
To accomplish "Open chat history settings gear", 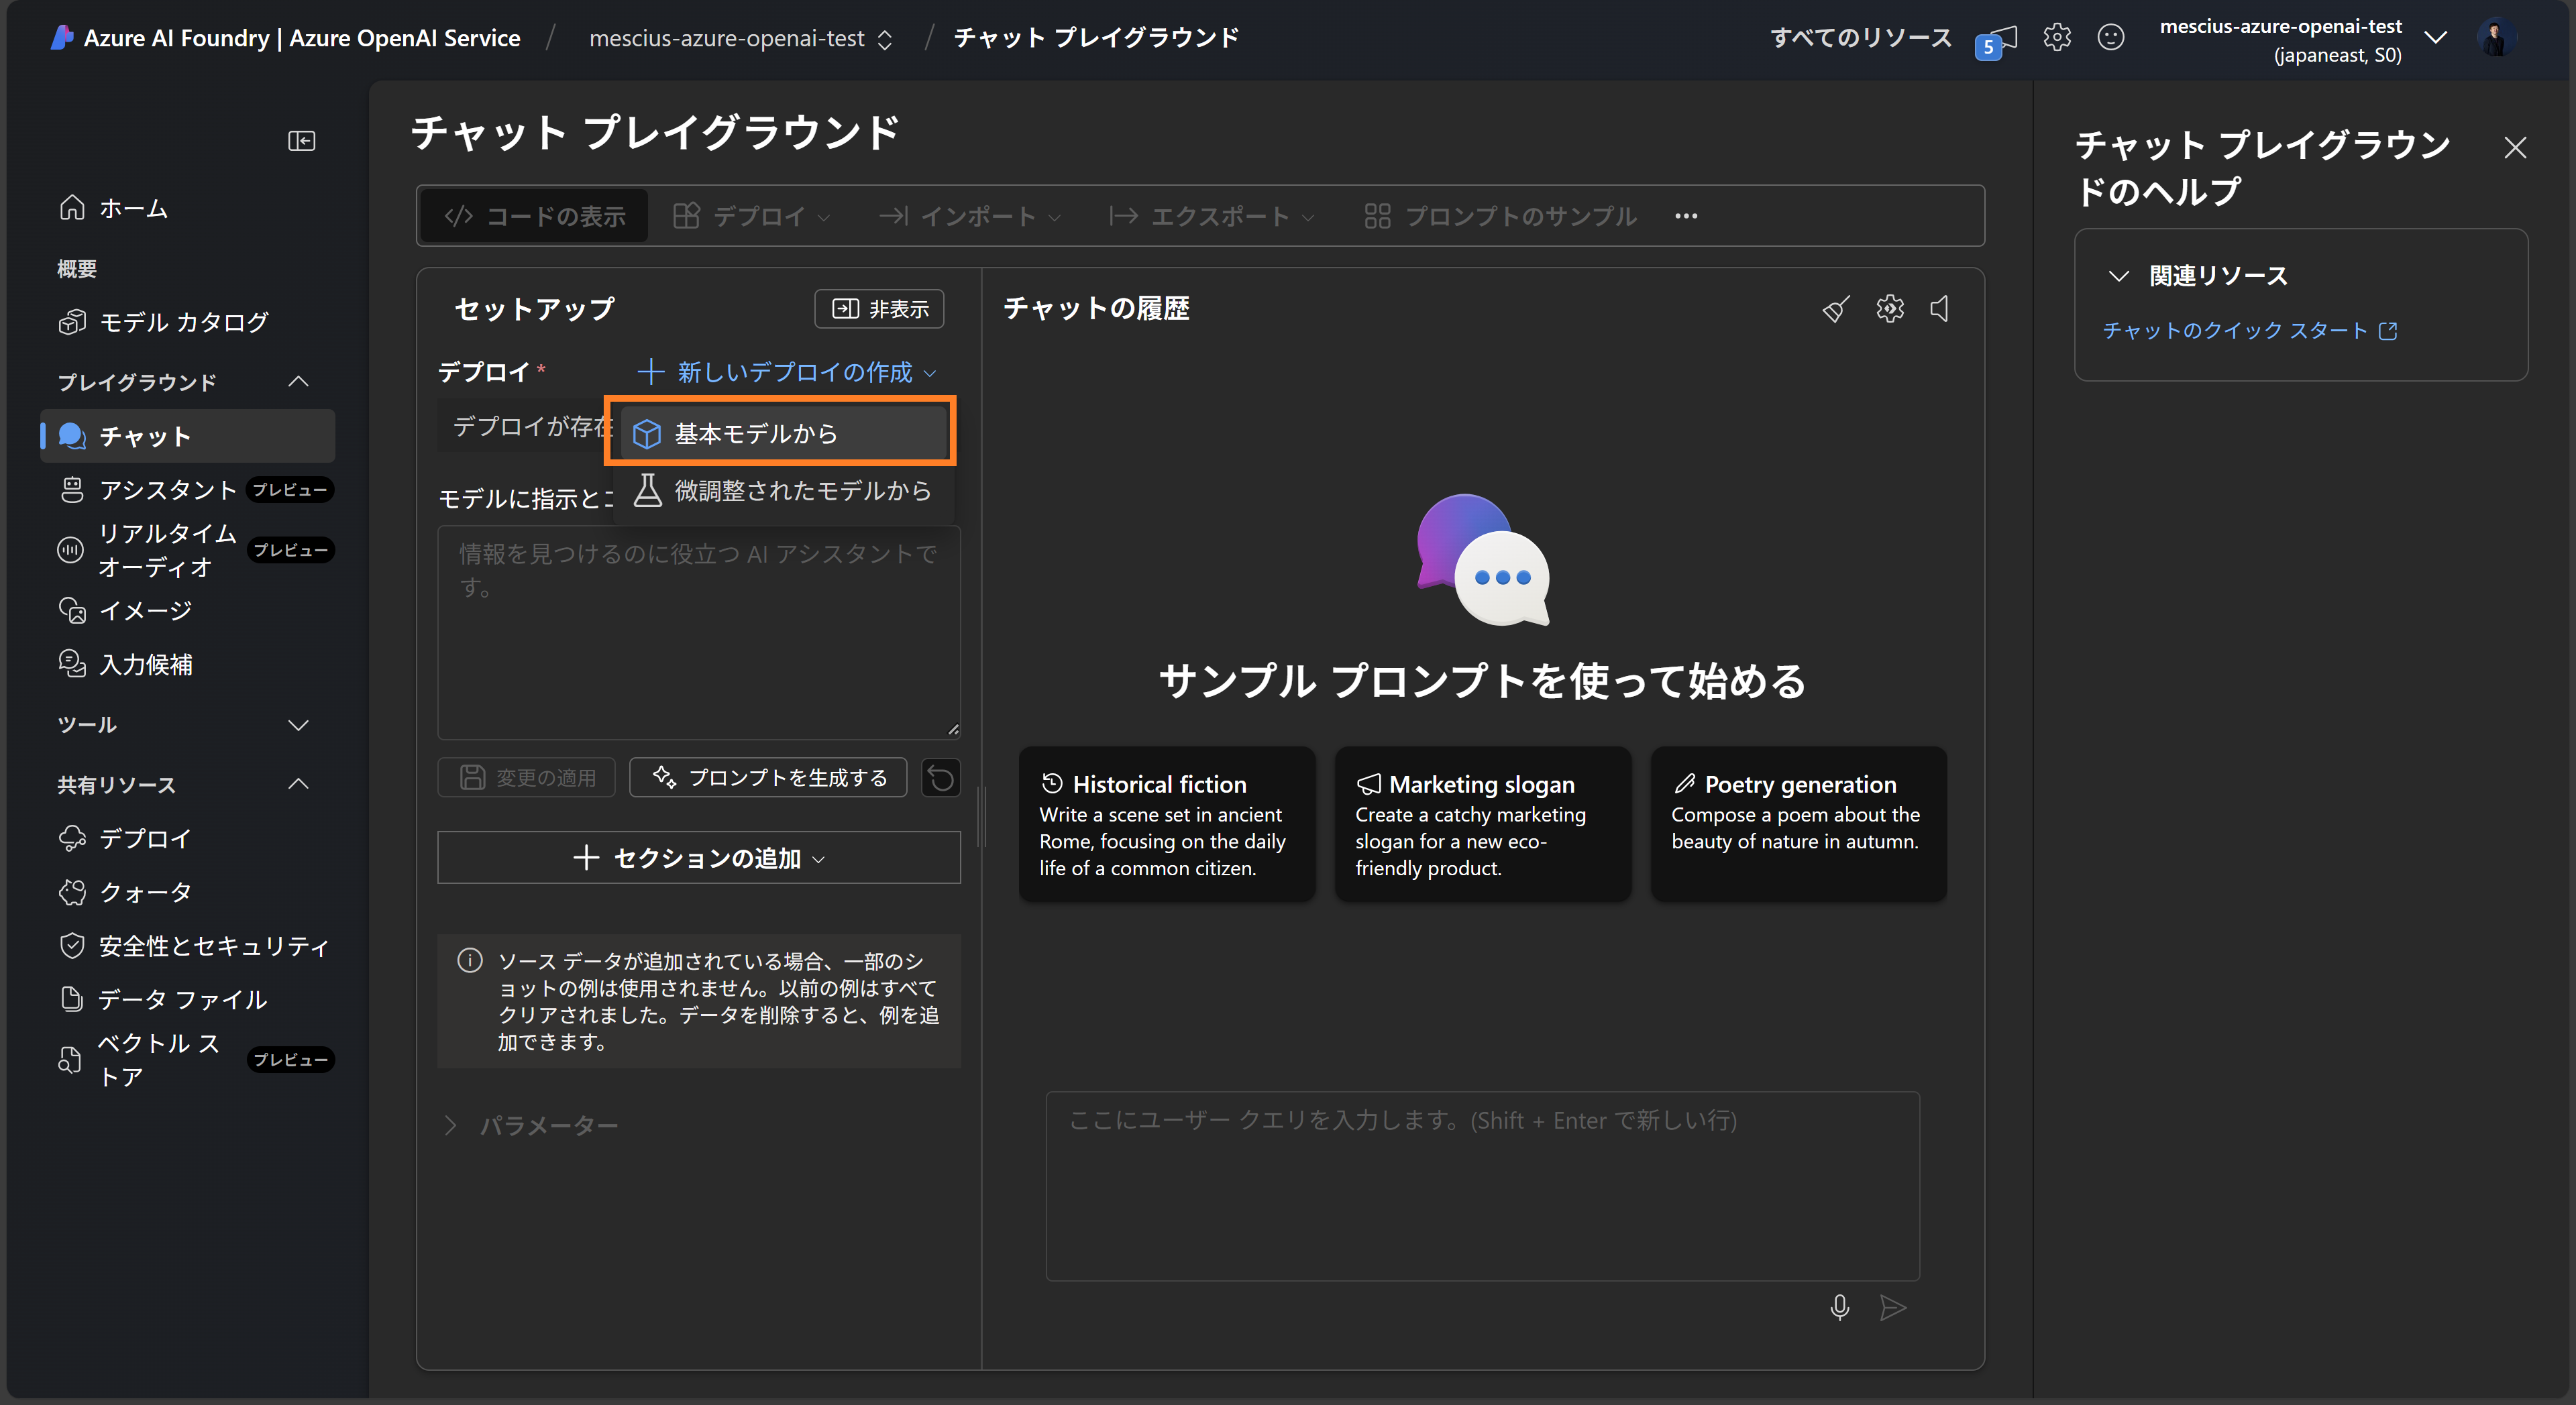I will [1890, 309].
